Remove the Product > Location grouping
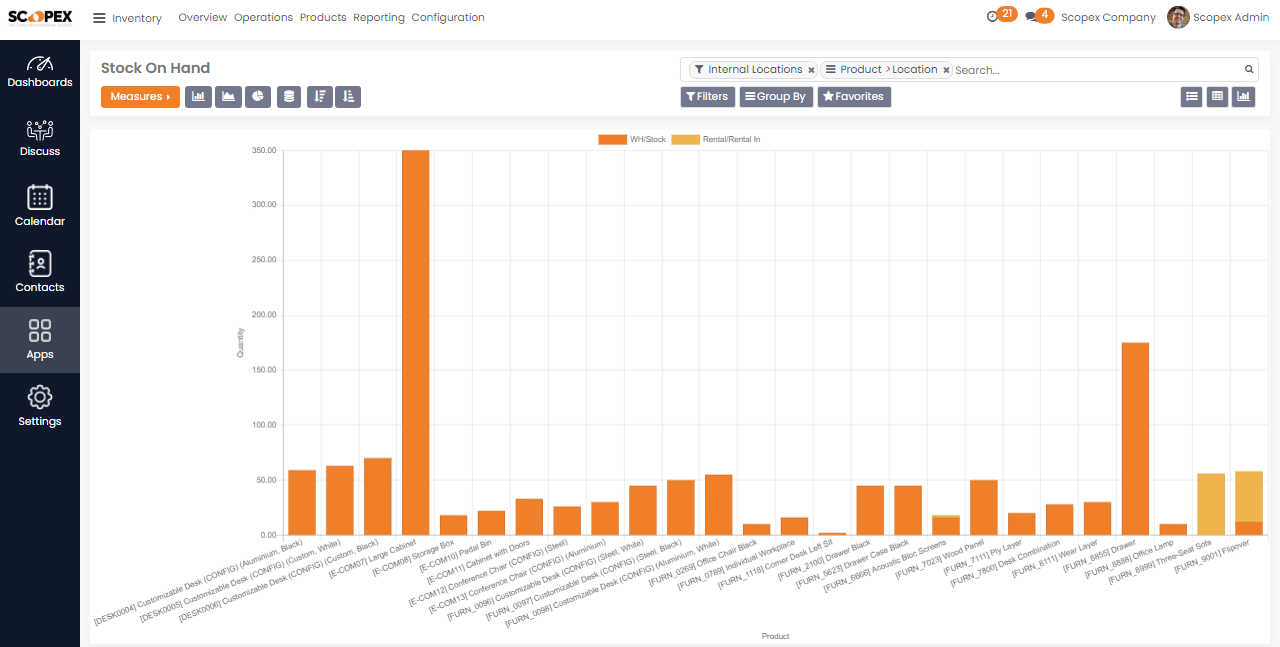Image resolution: width=1280 pixels, height=647 pixels. click(x=946, y=70)
